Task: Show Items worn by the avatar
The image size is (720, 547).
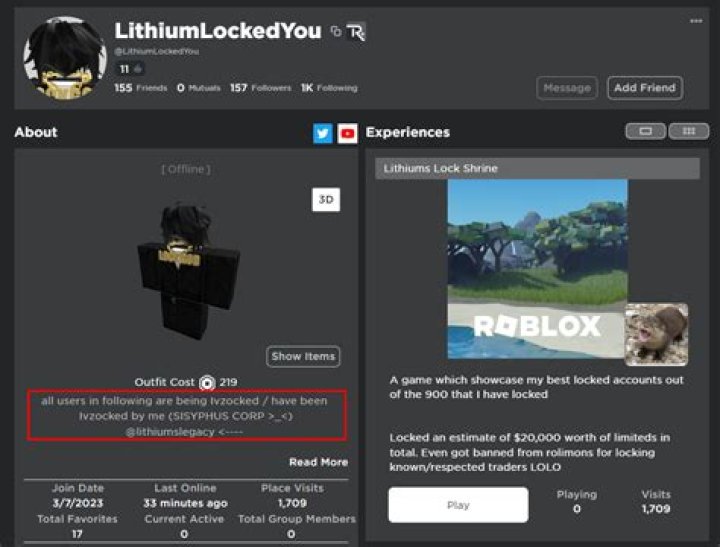Action: click(x=303, y=356)
